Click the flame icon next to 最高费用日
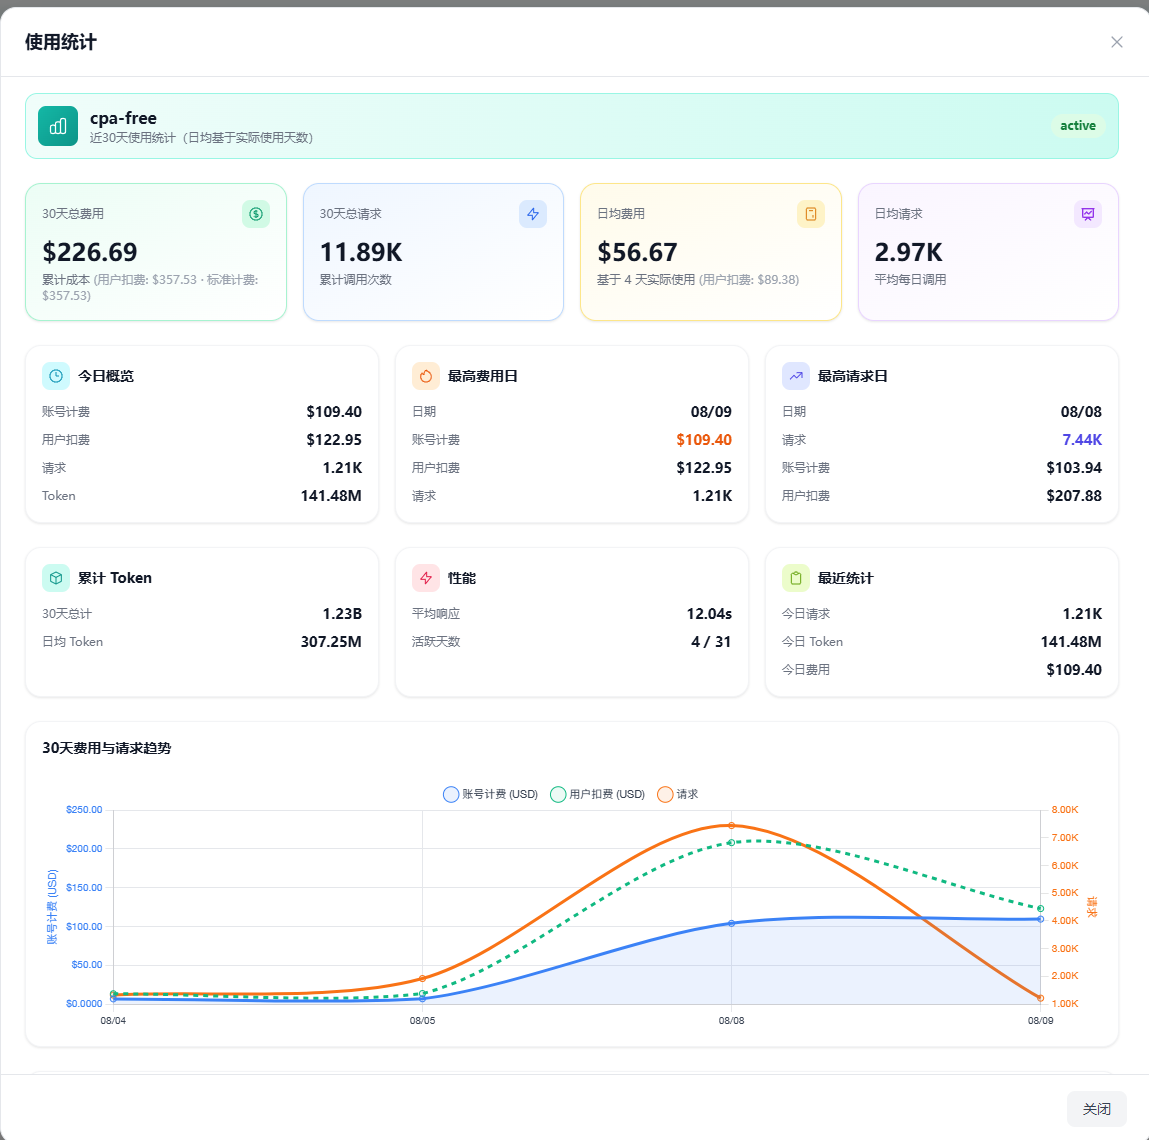This screenshot has height=1140, width=1149. [426, 376]
